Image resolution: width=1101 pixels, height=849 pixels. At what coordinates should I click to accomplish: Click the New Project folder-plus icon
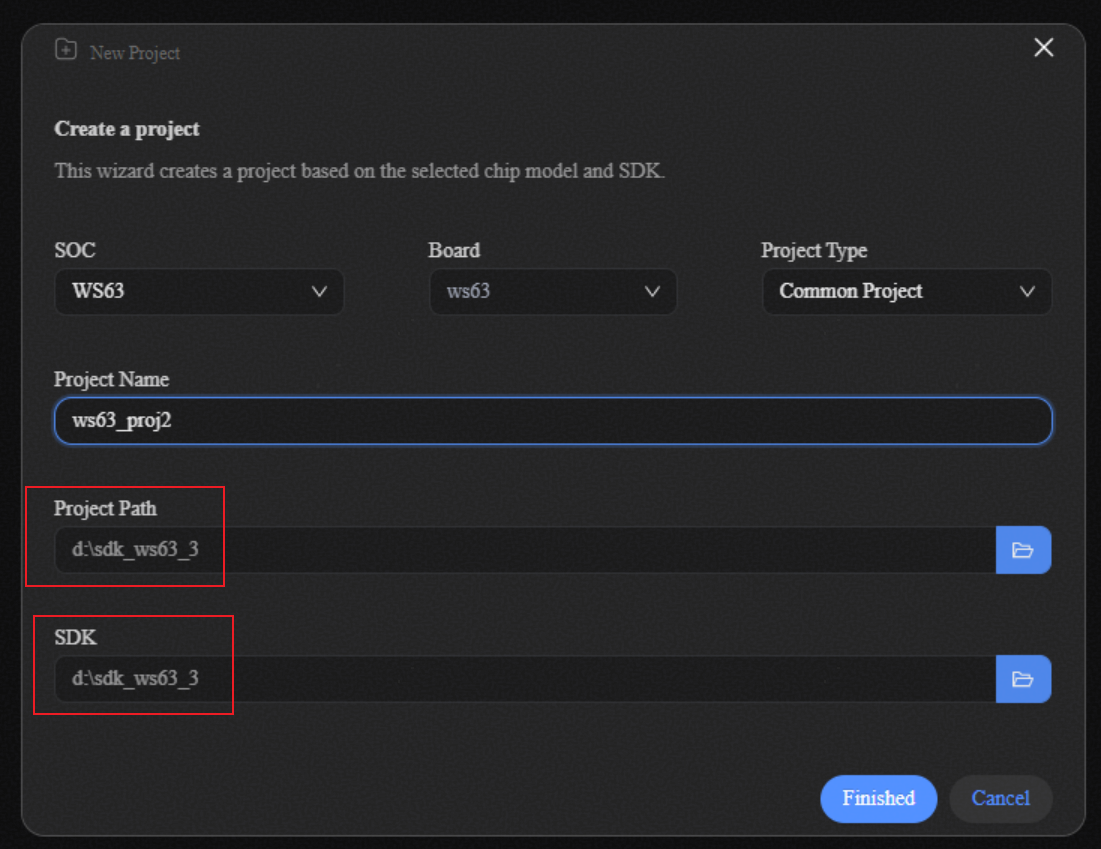tap(65, 50)
